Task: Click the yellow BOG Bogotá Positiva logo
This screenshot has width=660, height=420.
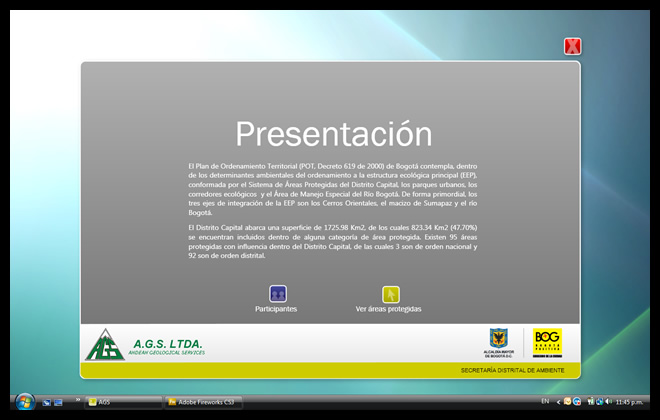Action: point(547,340)
